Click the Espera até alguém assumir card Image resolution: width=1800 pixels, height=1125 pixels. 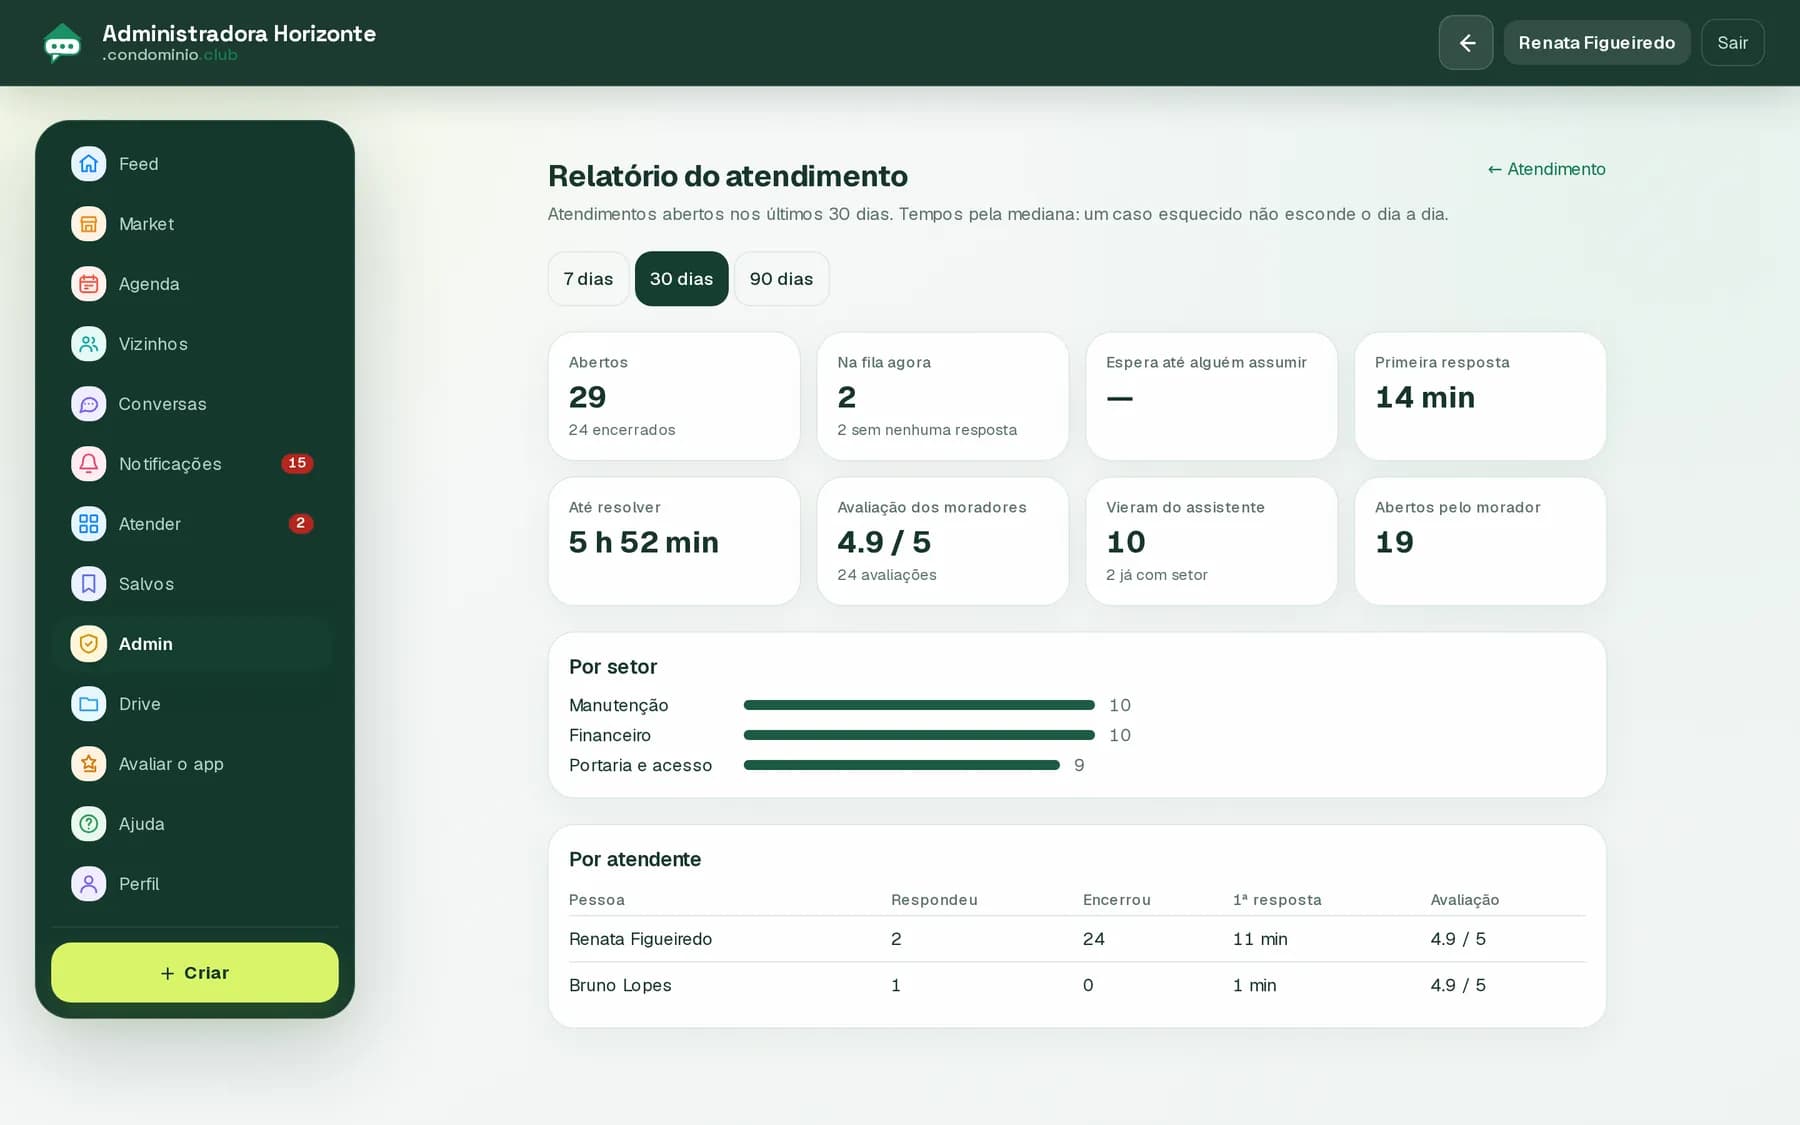coord(1211,396)
